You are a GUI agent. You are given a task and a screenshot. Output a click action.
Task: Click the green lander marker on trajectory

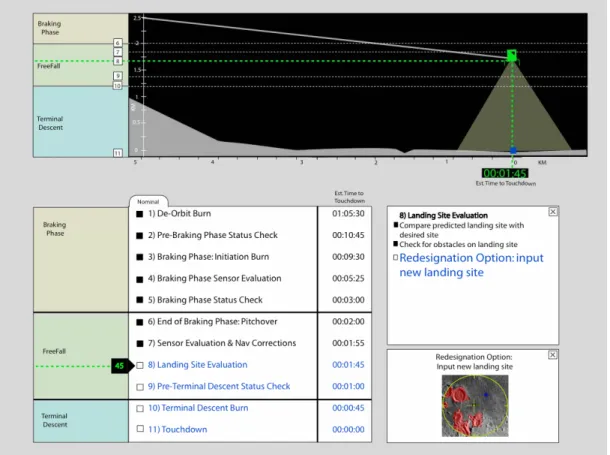(512, 56)
